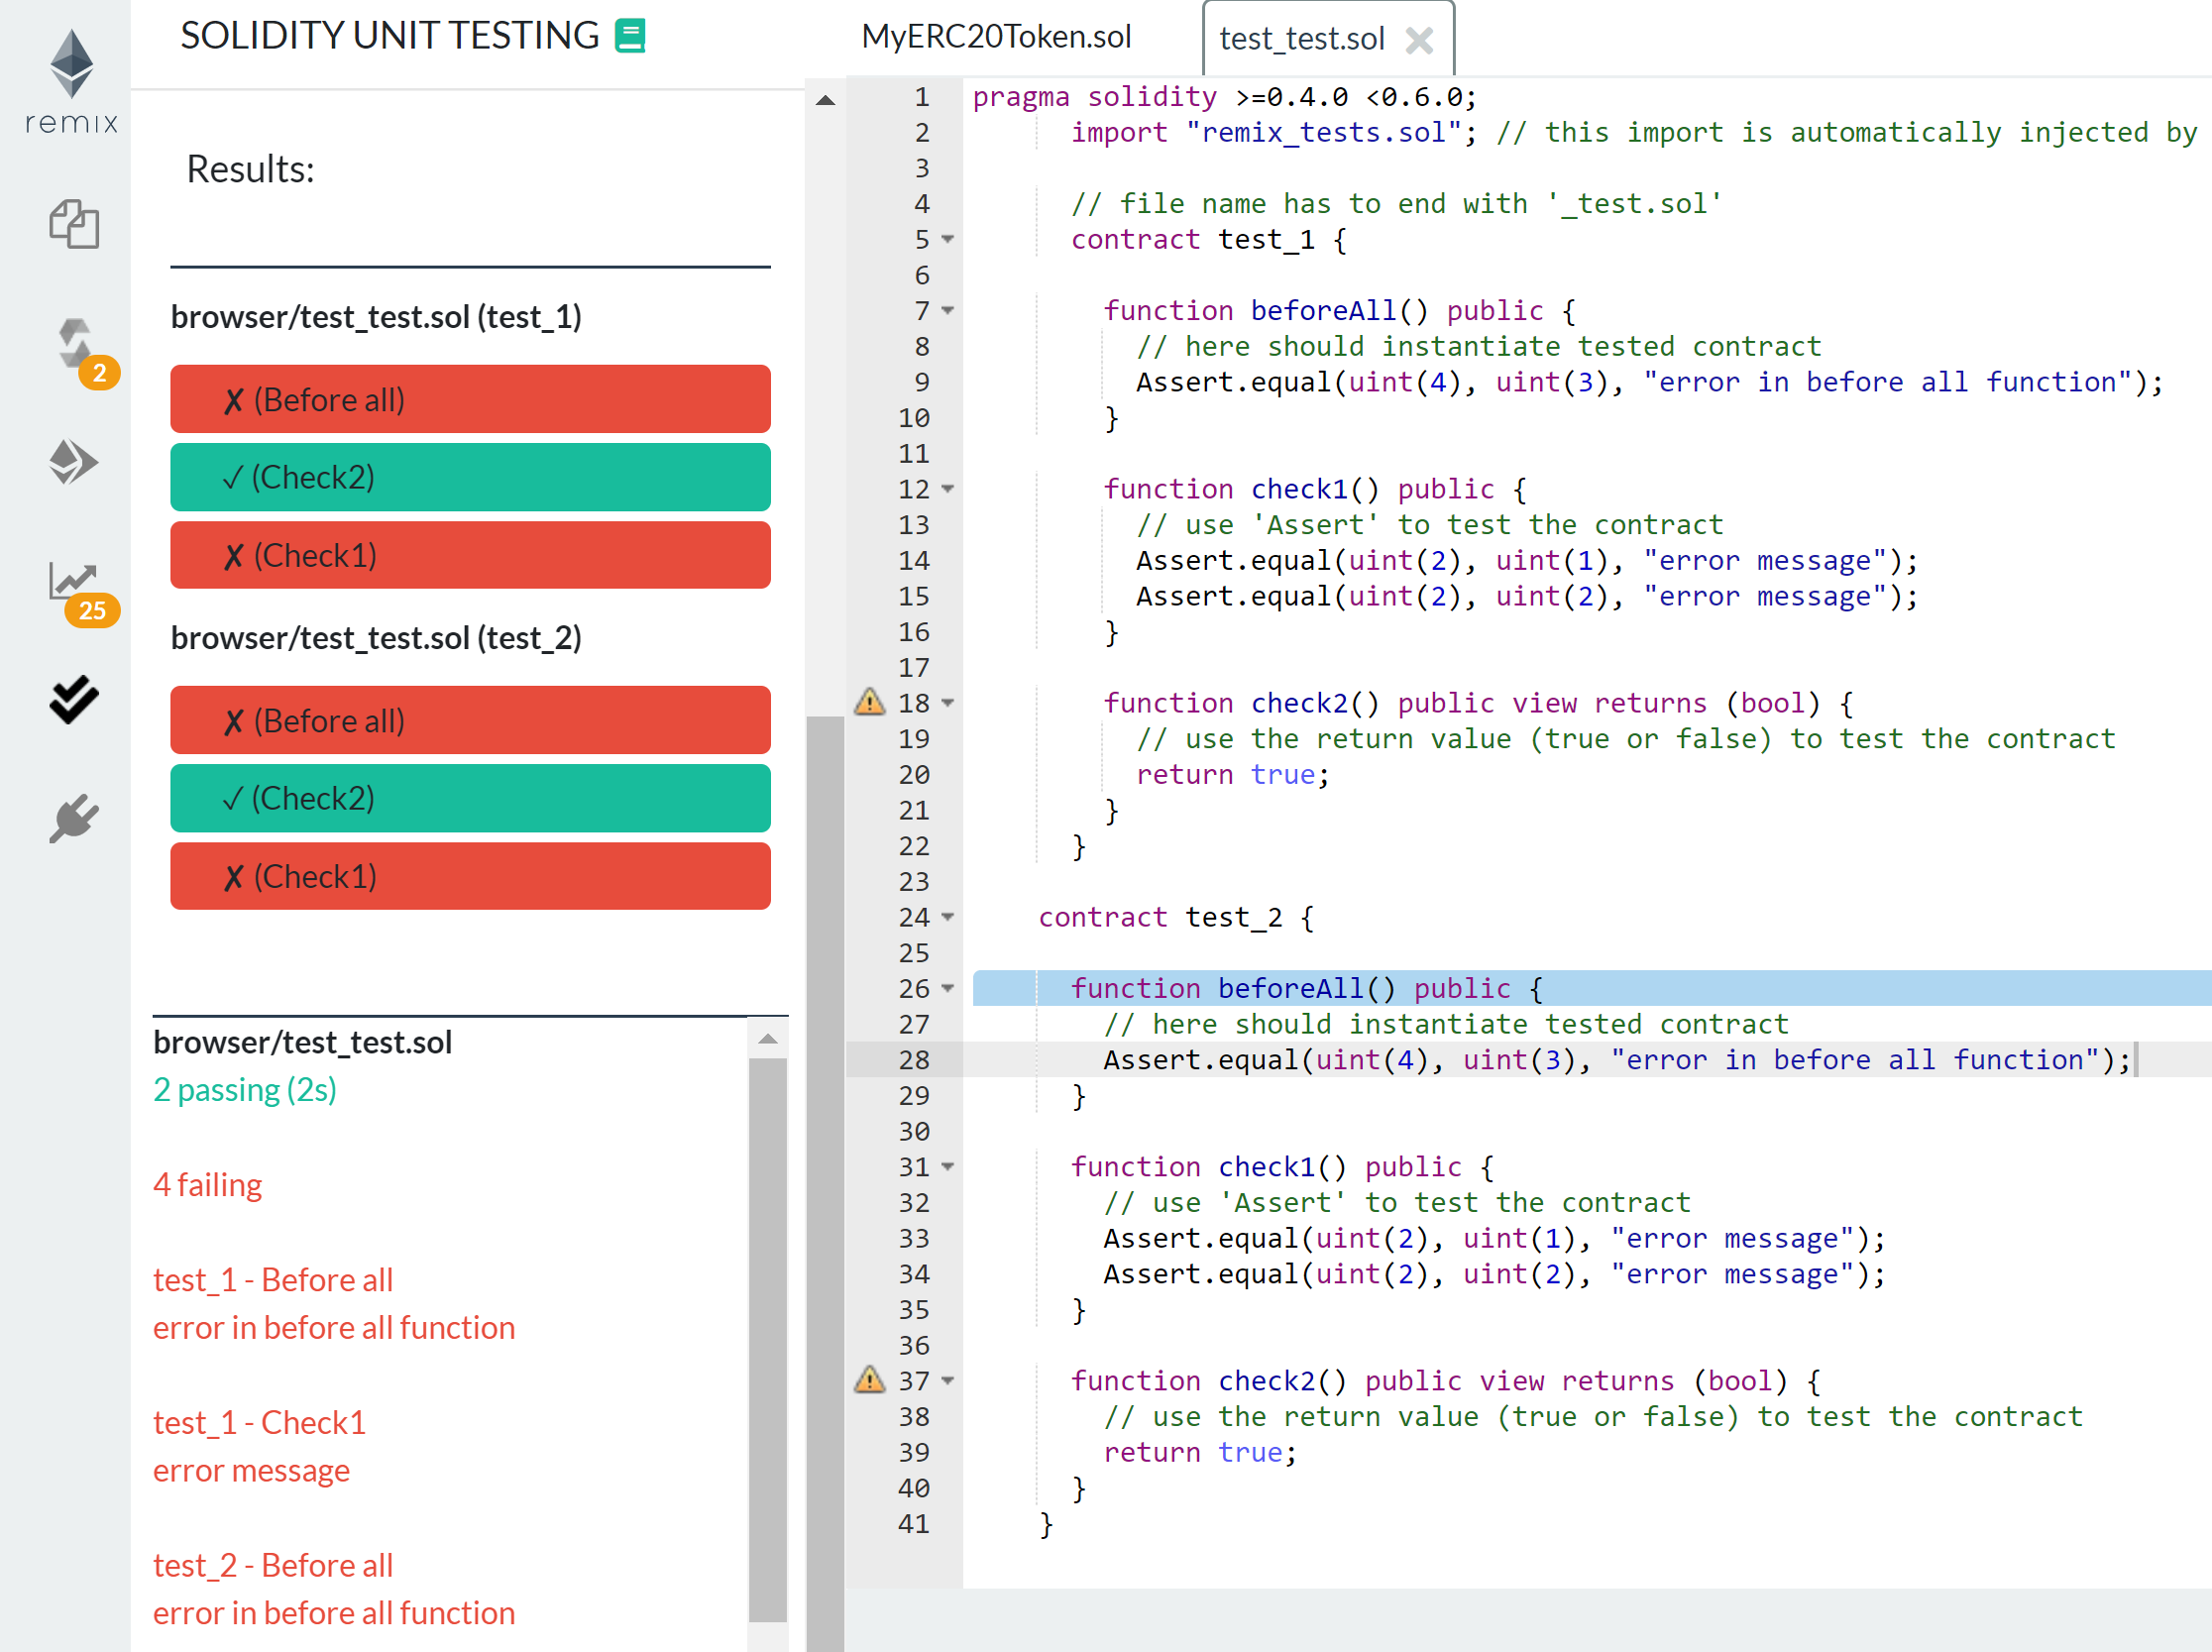This screenshot has height=1652, width=2212.
Task: Click the editor scroll up arrow
Action: [x=825, y=99]
